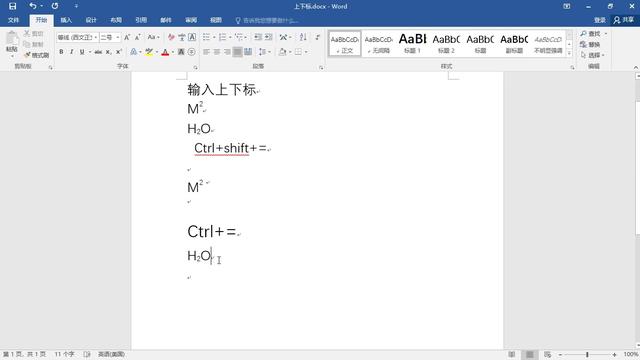The image size is (640, 360).
Task: Select the 标题 2 (Heading 2) style
Action: 446,43
